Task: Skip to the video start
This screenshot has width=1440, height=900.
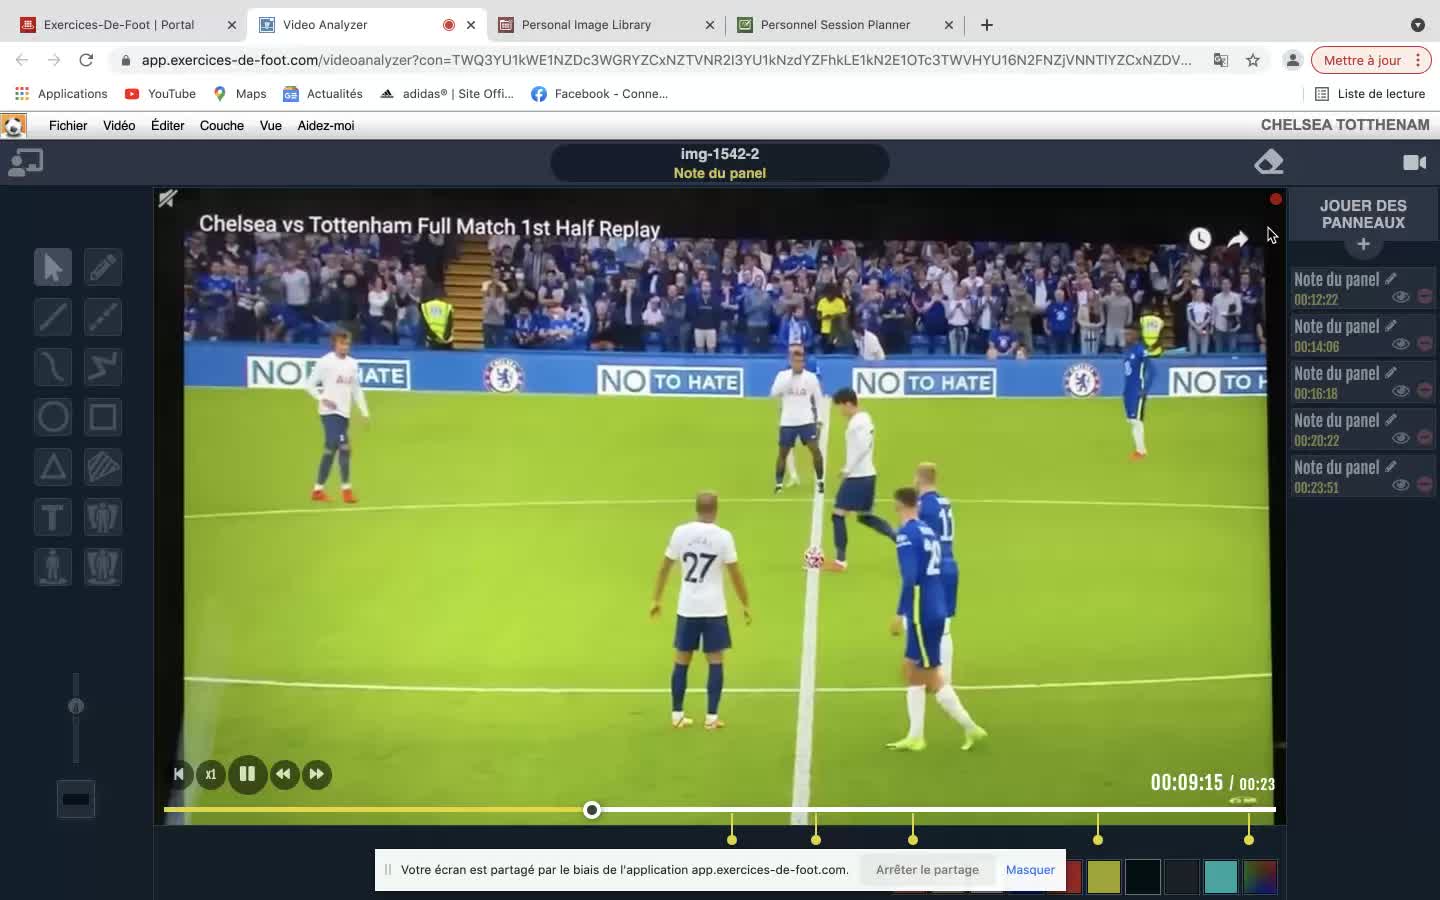Action: [x=178, y=774]
